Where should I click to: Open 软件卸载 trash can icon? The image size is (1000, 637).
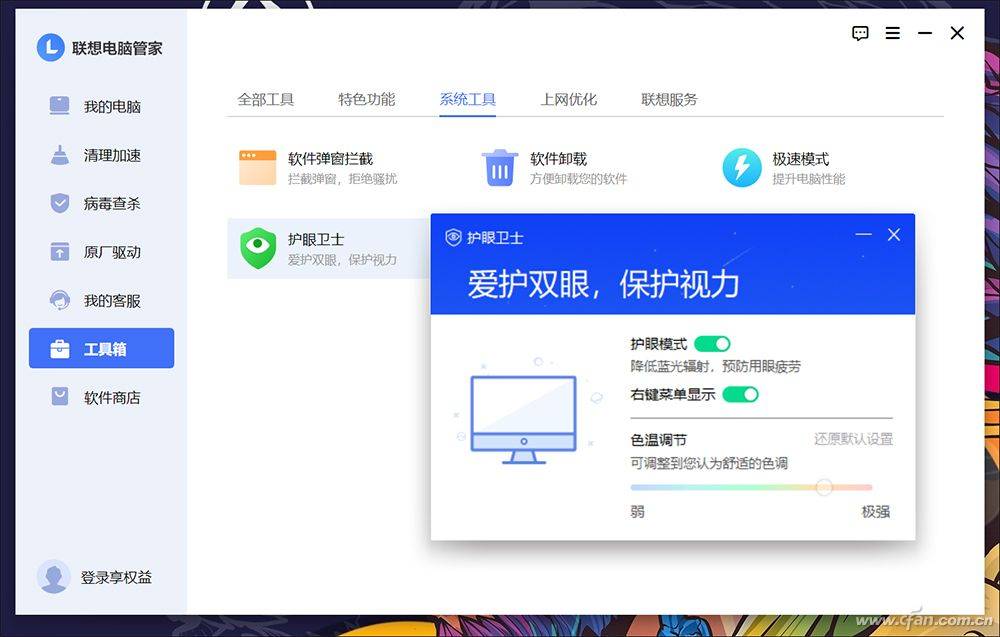500,168
